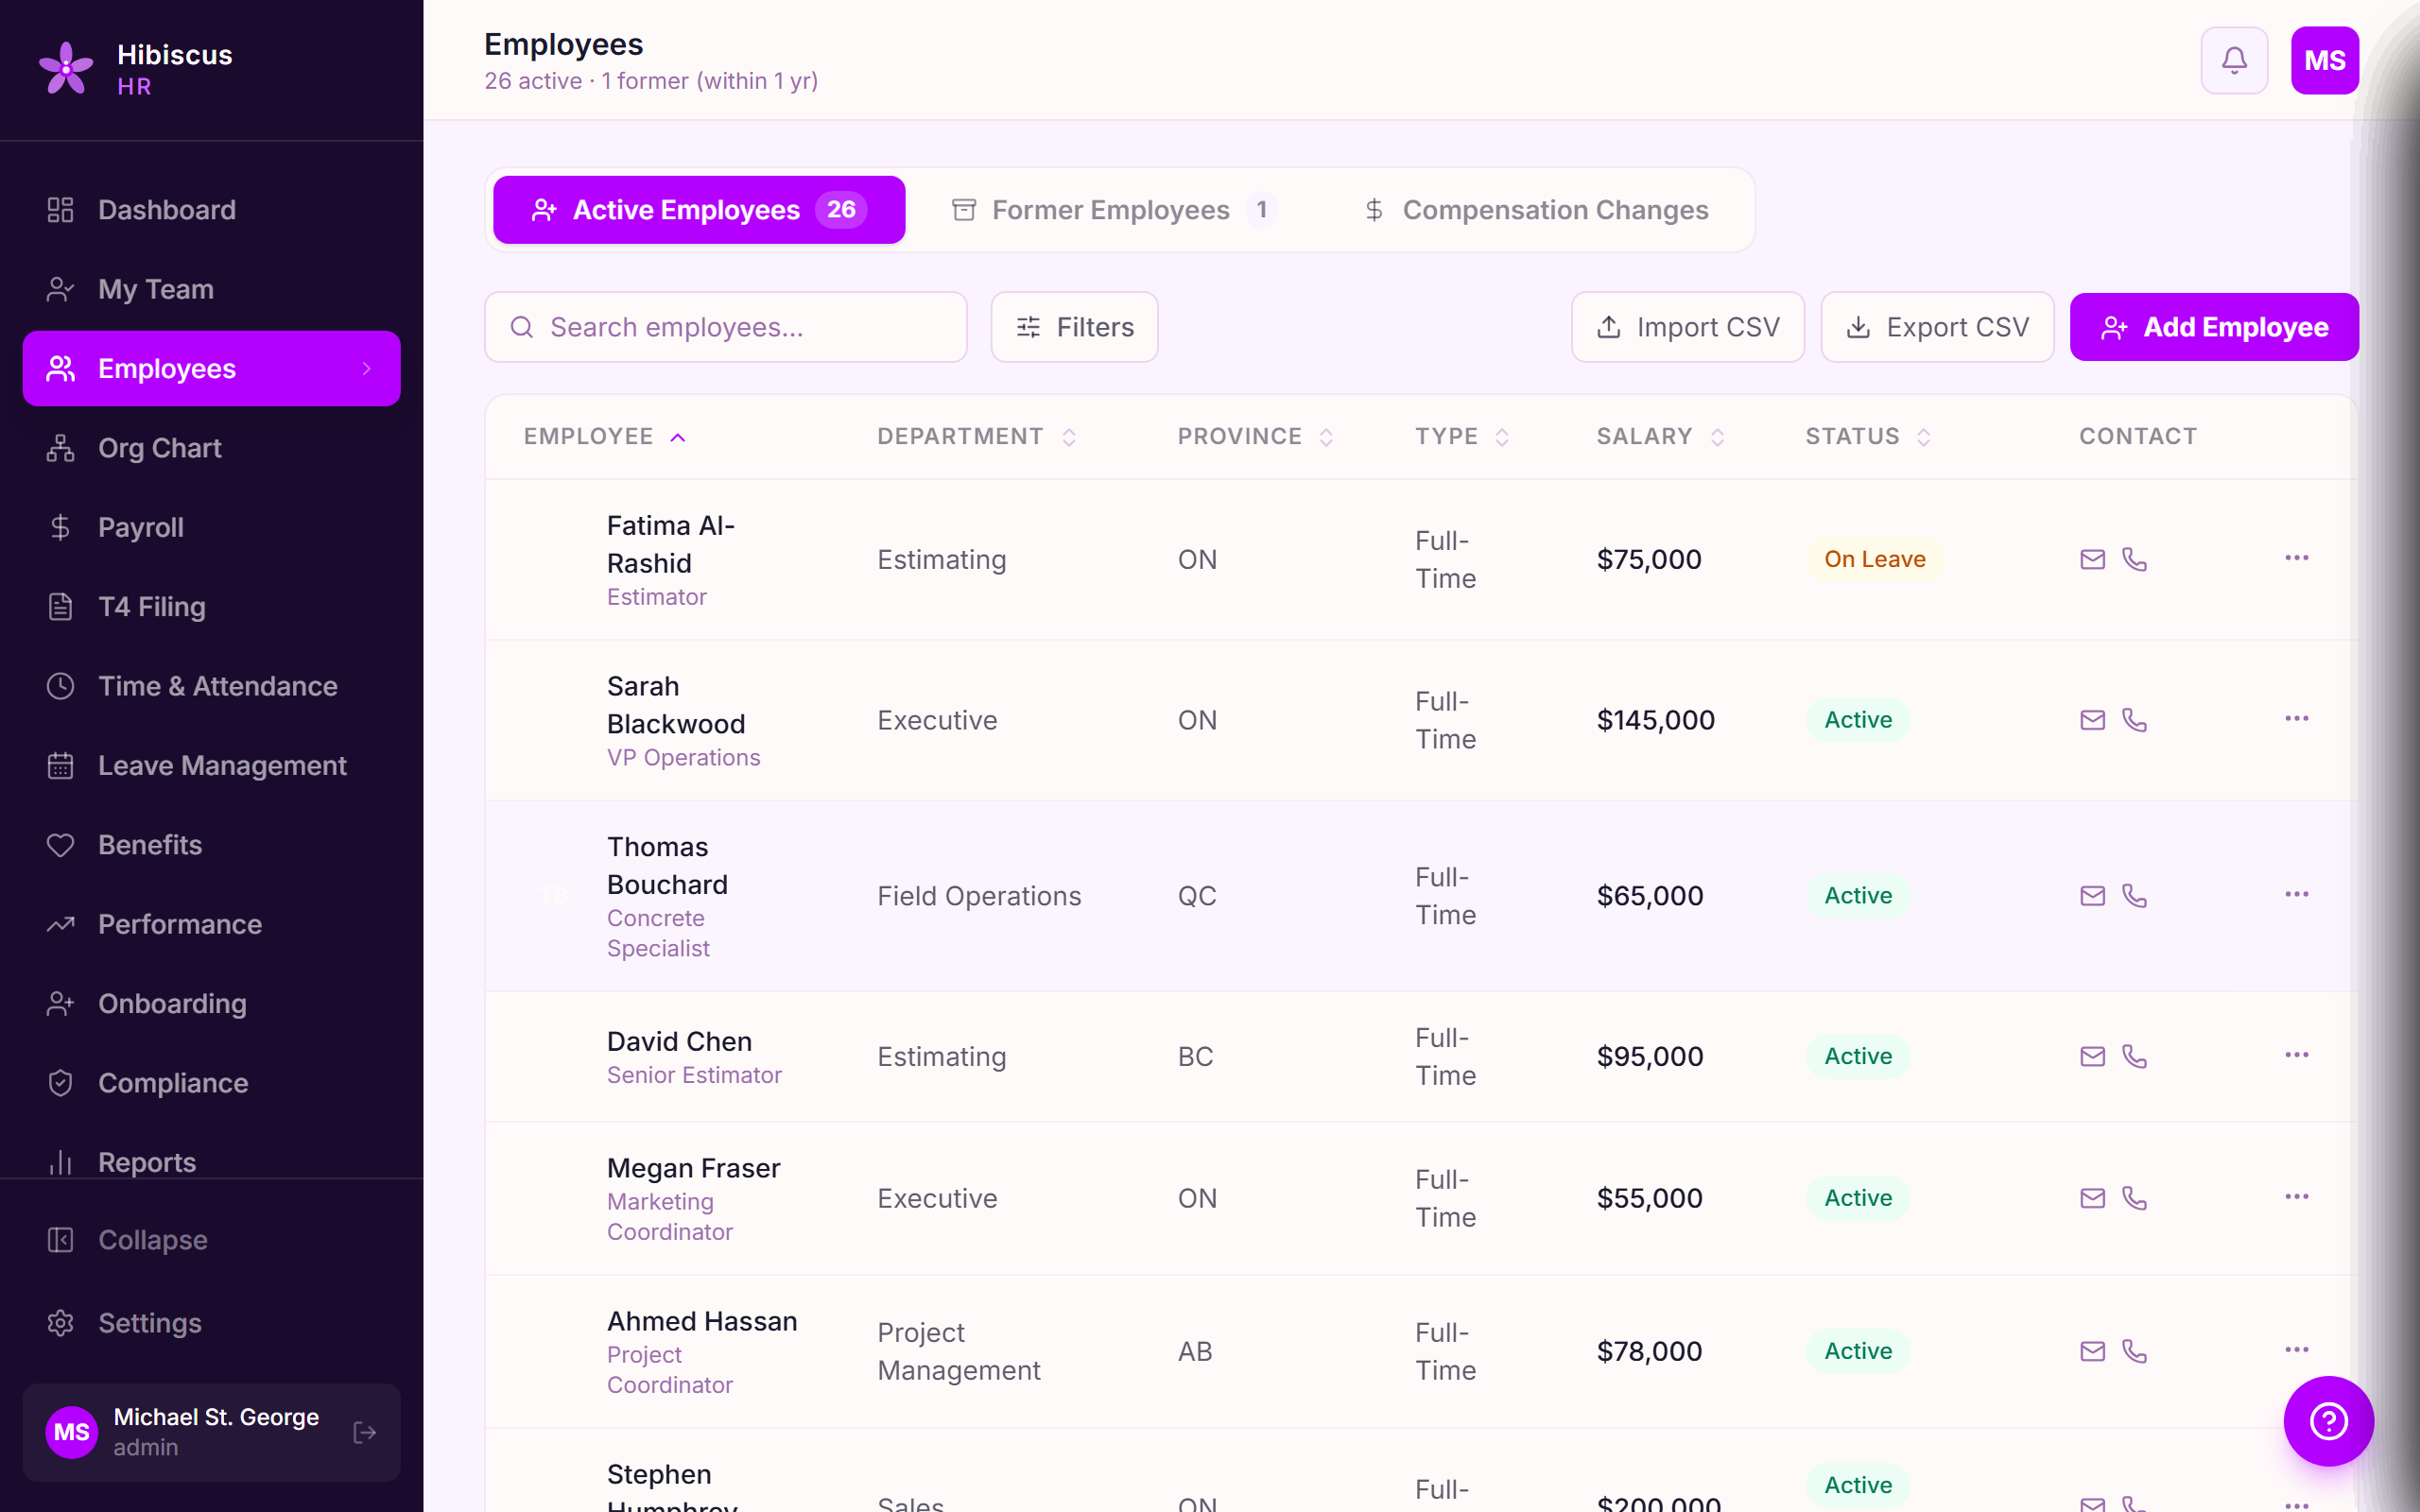Image resolution: width=2420 pixels, height=1512 pixels.
Task: Click the MS profile avatar in header
Action: pos(2324,60)
